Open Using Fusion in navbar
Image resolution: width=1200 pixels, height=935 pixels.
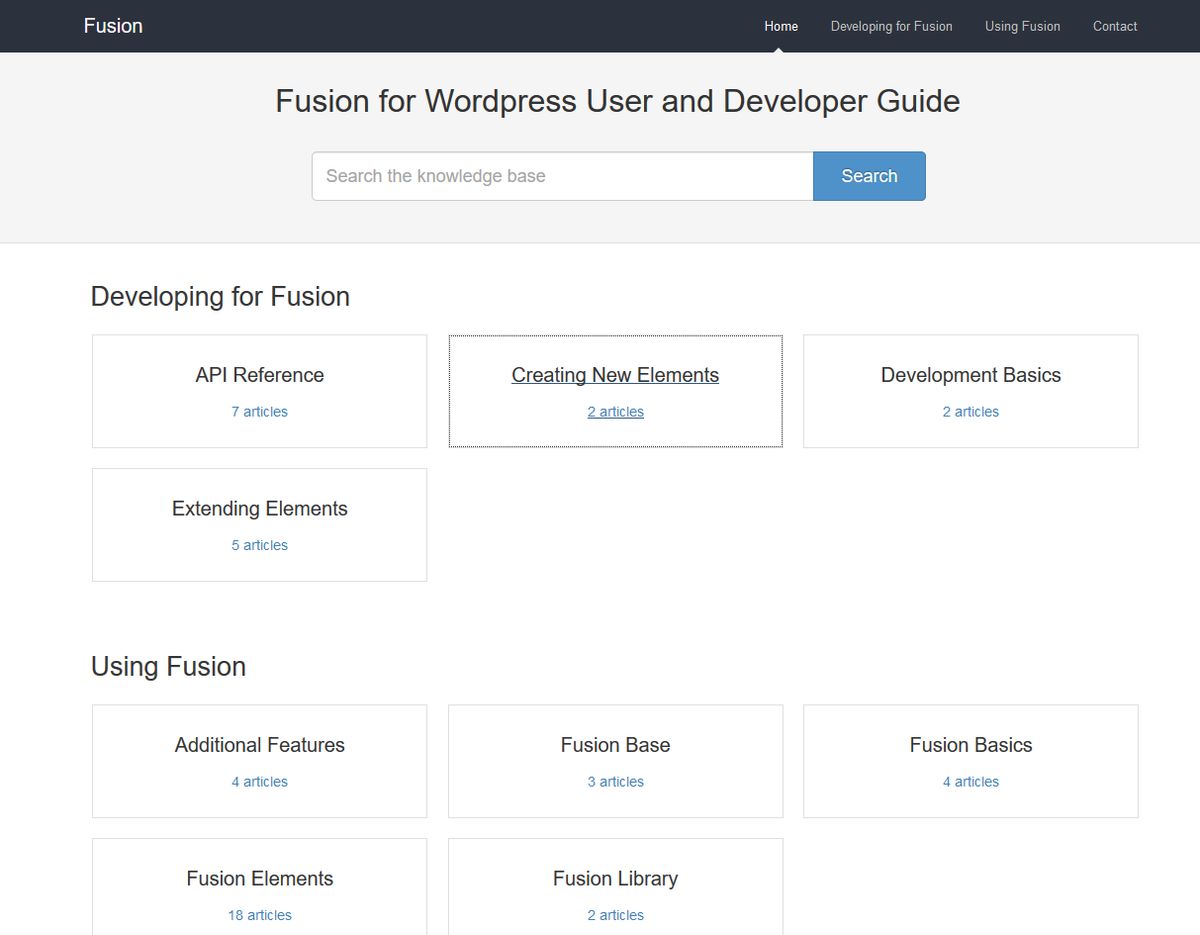pyautogui.click(x=1022, y=26)
